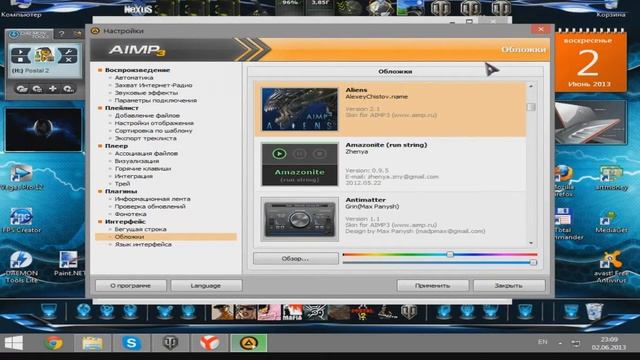Click the Windows Start button

tap(13, 343)
